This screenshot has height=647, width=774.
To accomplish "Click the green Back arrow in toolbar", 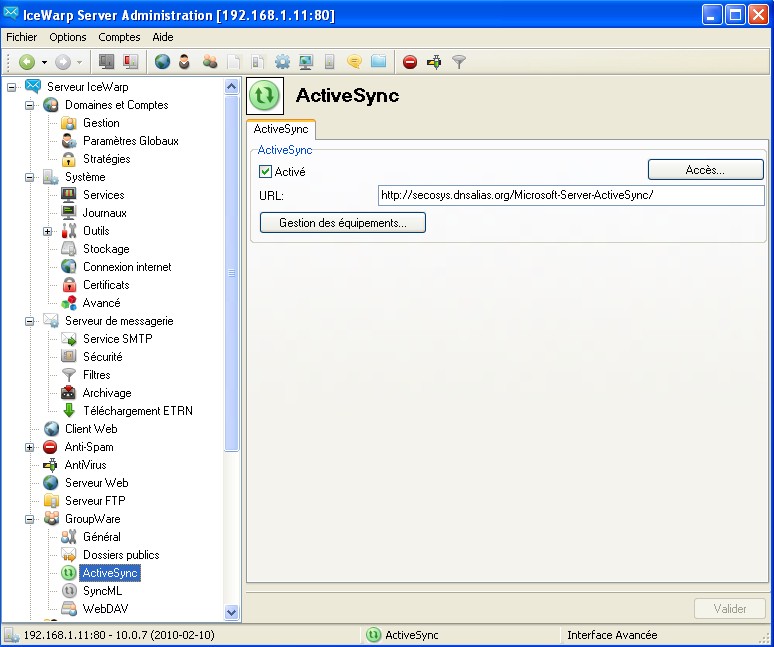I will (27, 62).
